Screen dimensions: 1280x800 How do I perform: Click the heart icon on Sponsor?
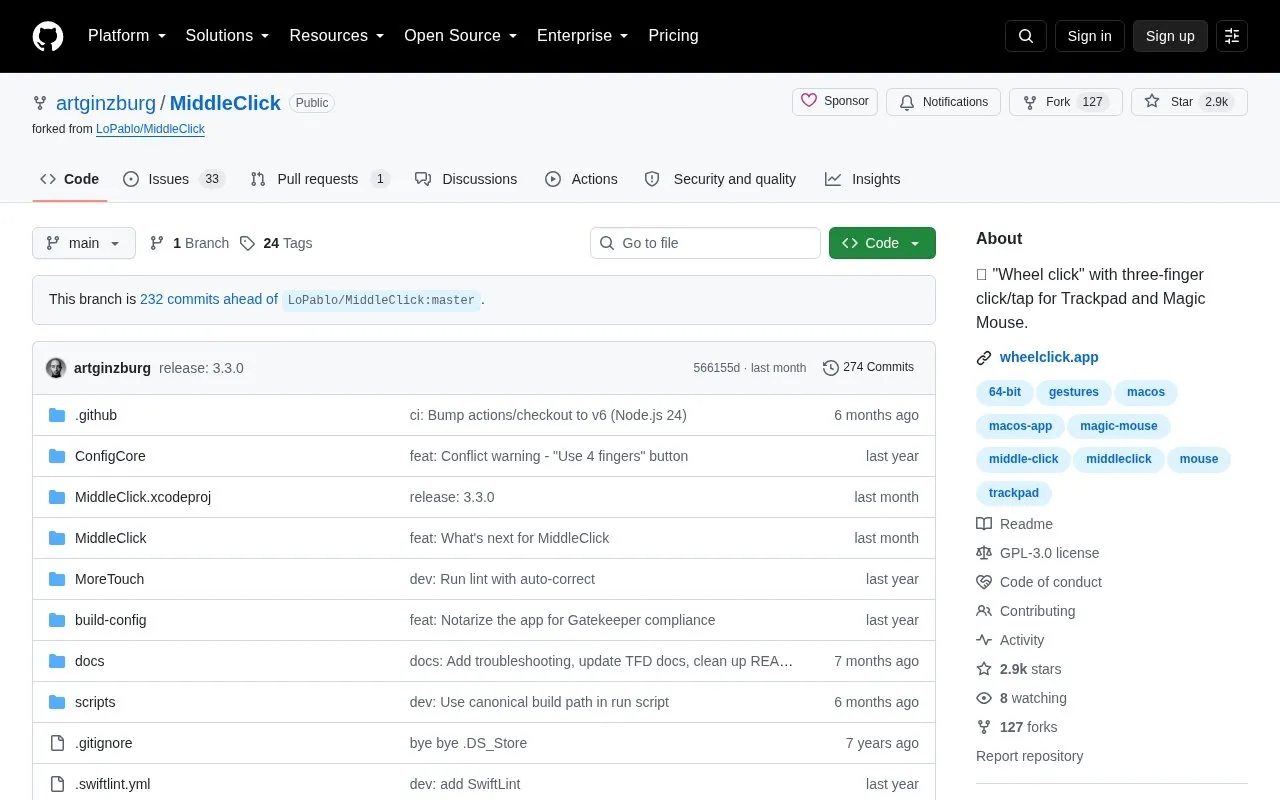coord(809,101)
